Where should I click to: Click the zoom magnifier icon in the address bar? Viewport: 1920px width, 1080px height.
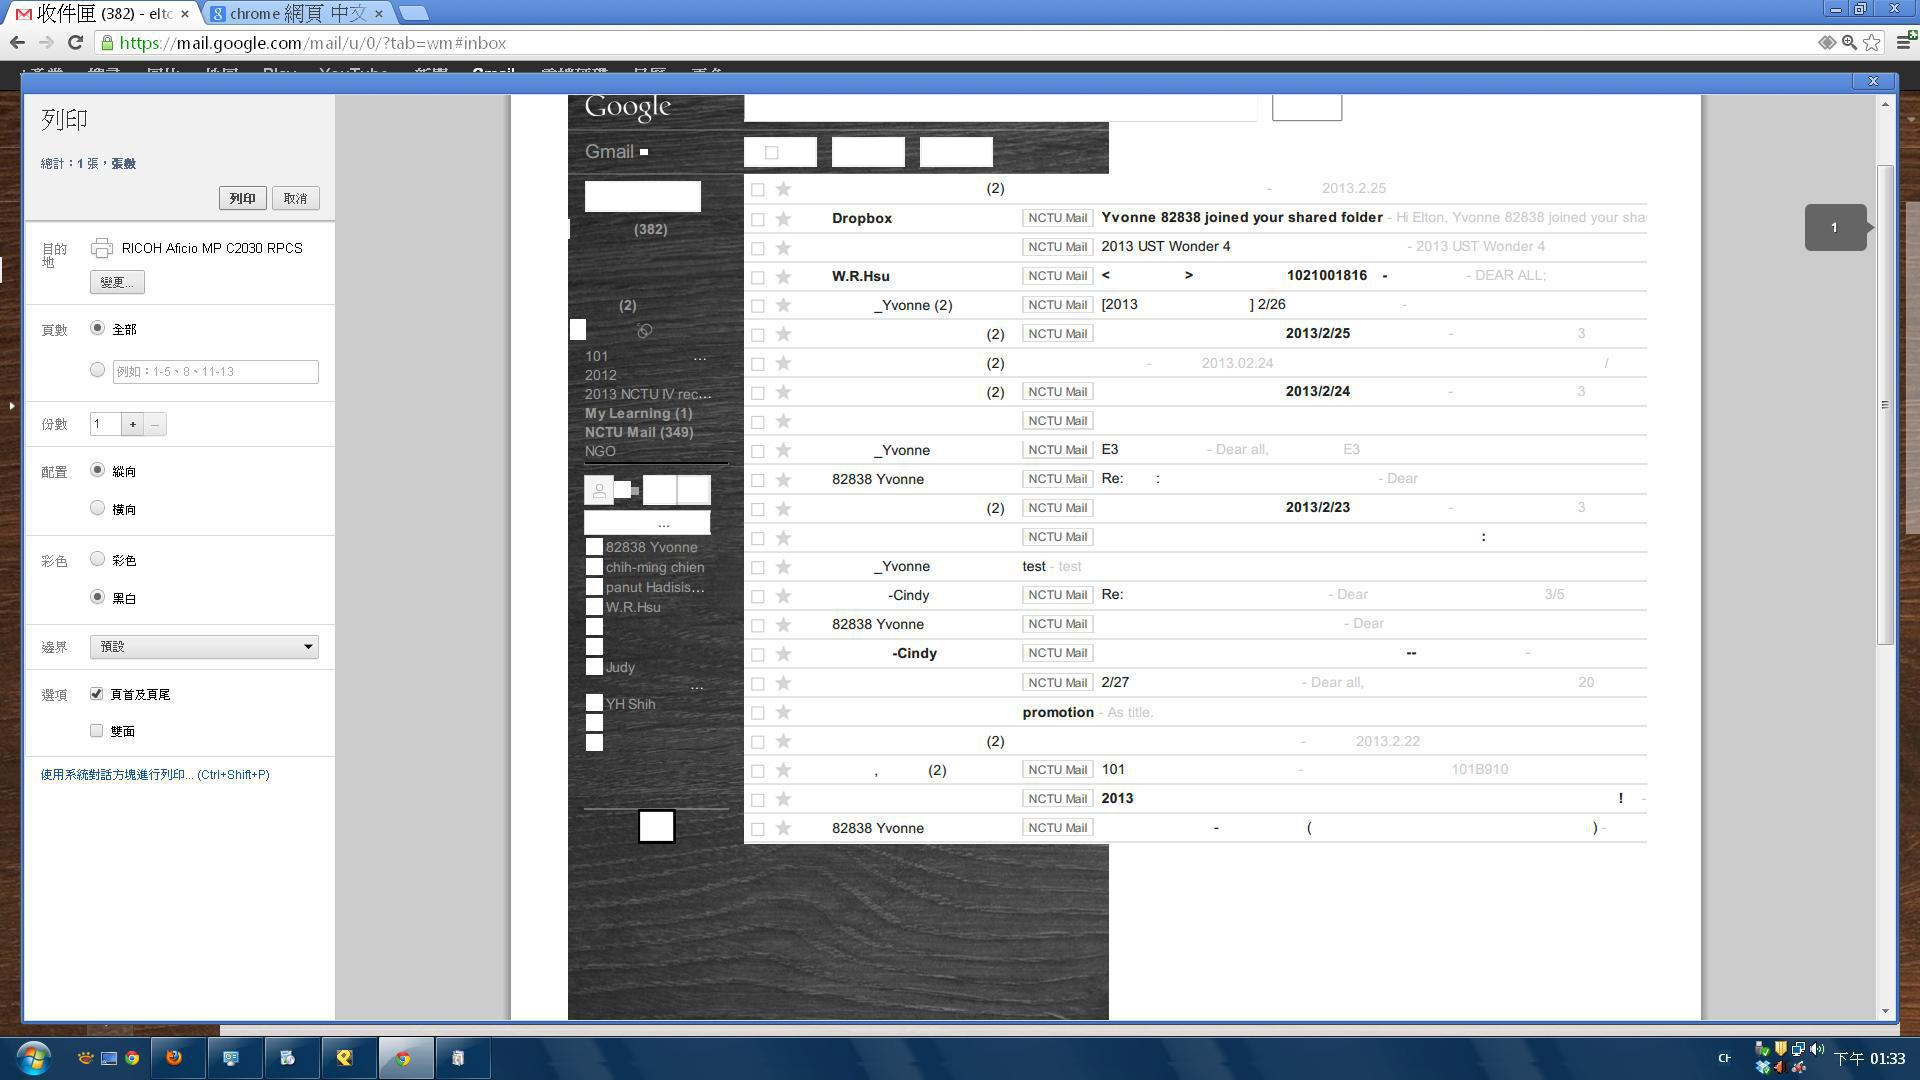coord(1849,42)
